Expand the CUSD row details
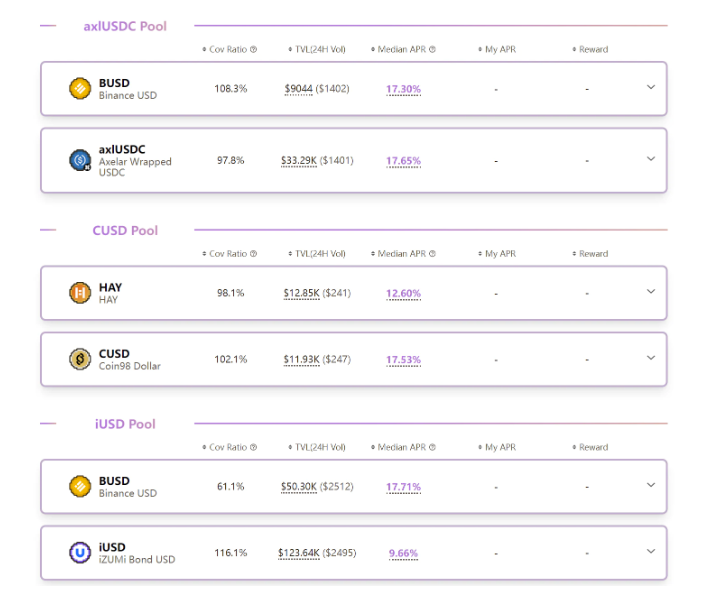Image resolution: width=701 pixels, height=598 pixels. pos(651,358)
